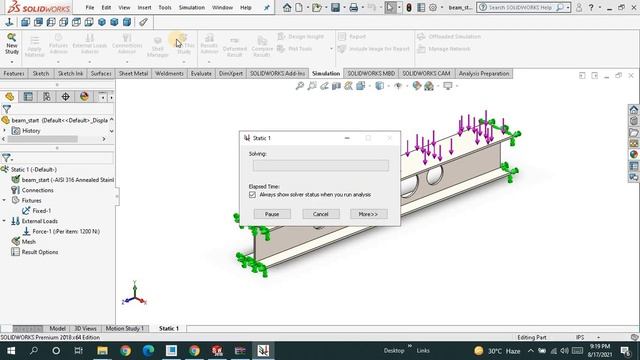
Task: Click Zoom to Fit magnifier icon
Action: pyautogui.click(x=300, y=86)
